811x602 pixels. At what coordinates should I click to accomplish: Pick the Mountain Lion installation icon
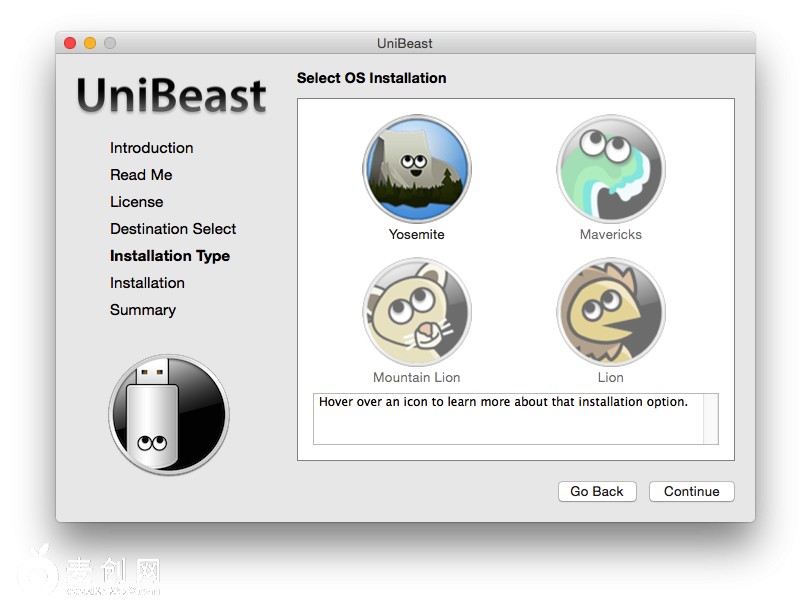(416, 313)
